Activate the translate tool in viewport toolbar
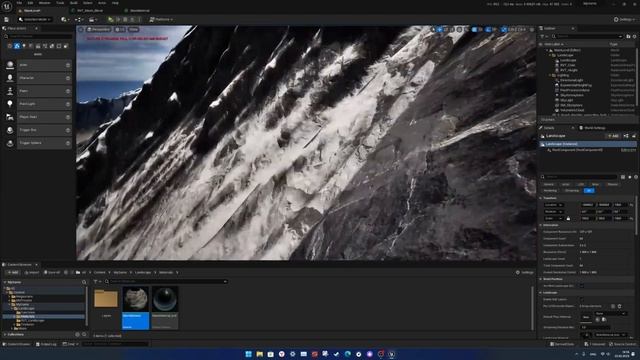Image resolution: width=640 pixels, height=360 pixels. 440,29
